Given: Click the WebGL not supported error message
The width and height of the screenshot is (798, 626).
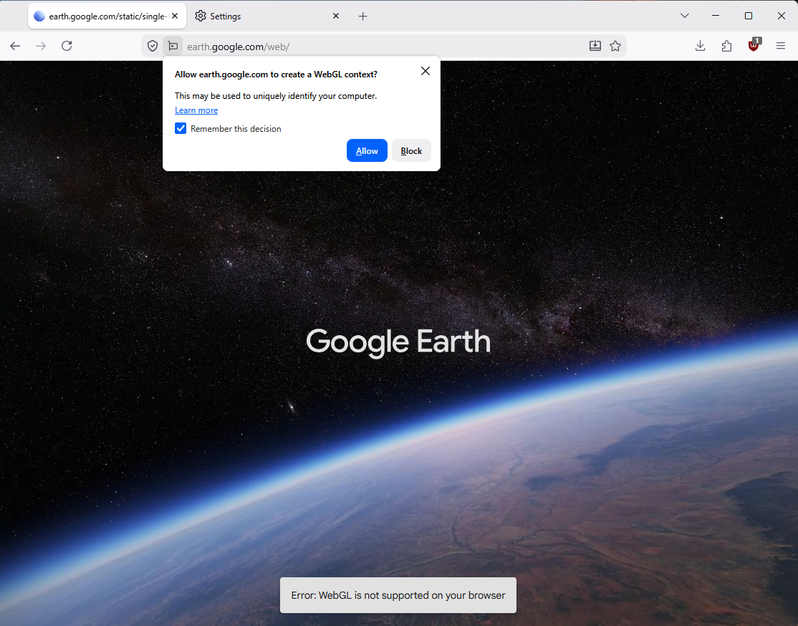Looking at the screenshot, I should point(398,595).
